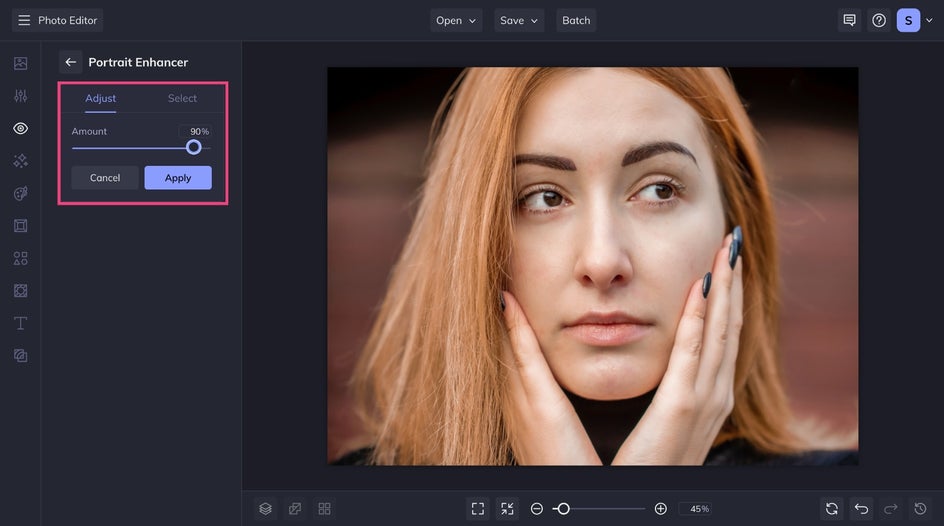
Task: Click the 45% zoom value field
Action: coord(696,509)
